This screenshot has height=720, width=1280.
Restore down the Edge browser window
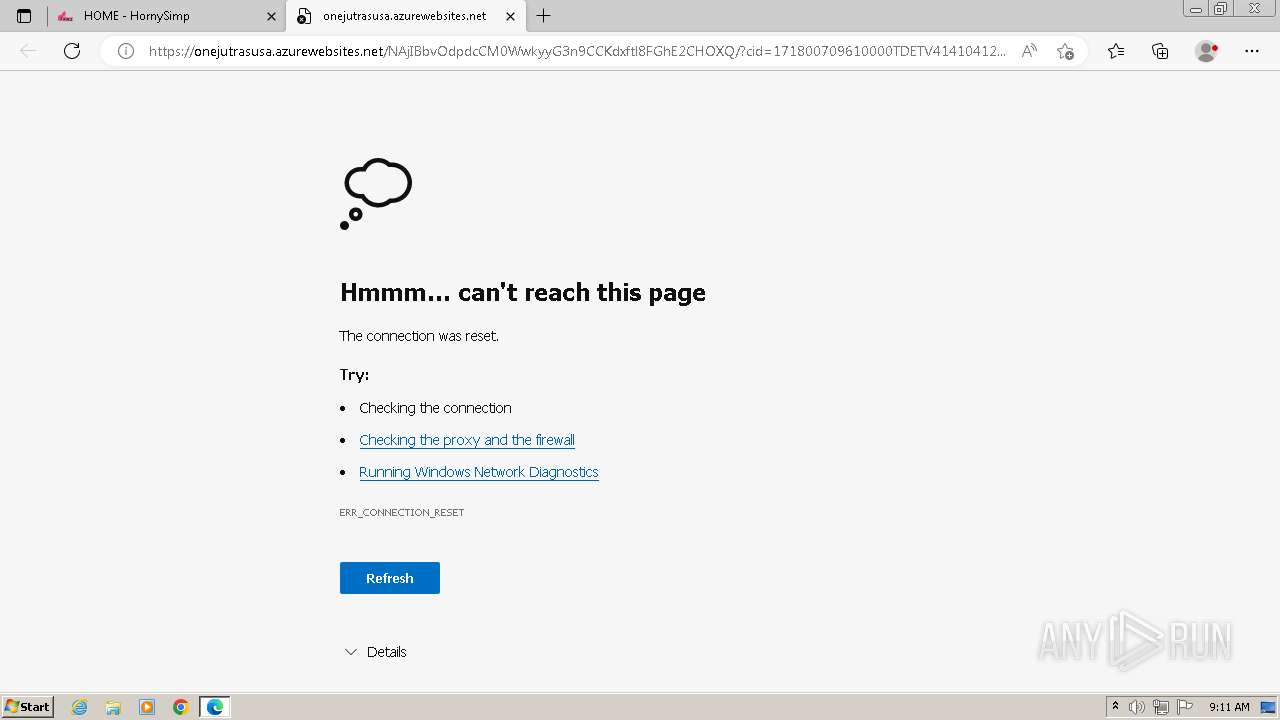pos(1221,9)
